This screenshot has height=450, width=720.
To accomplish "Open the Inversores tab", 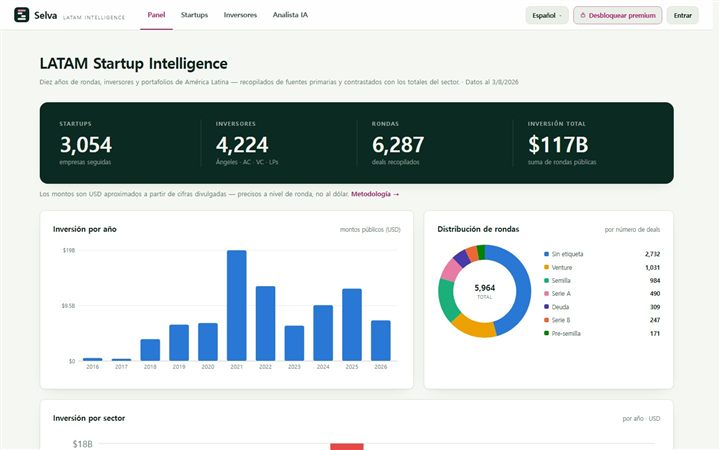I will [240, 15].
